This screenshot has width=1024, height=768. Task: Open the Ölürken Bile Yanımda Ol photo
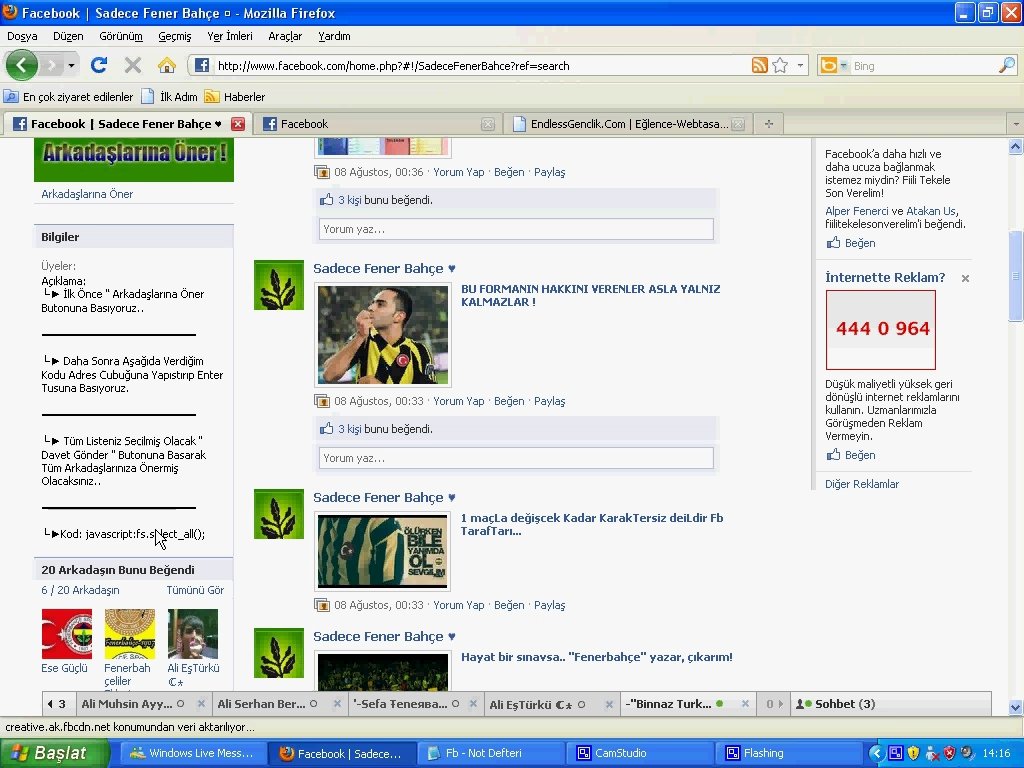(x=383, y=551)
